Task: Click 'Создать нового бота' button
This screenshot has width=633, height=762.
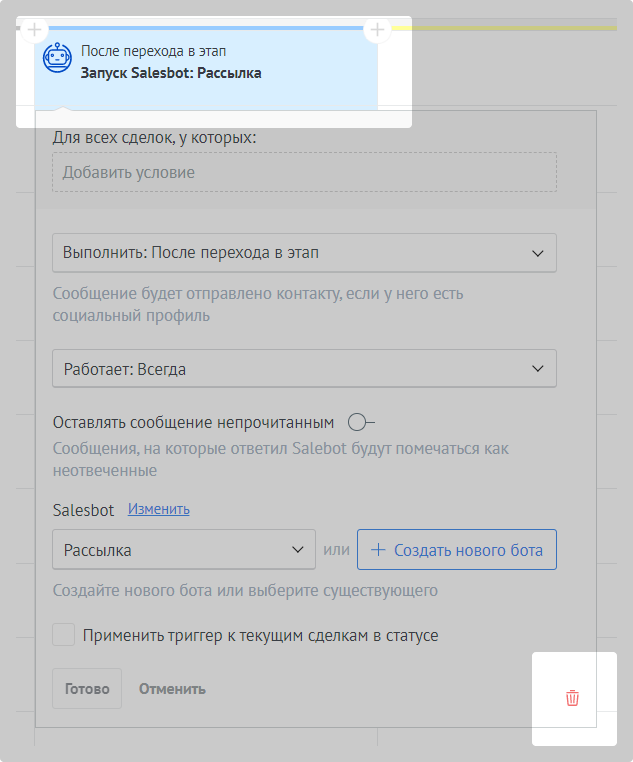Action: point(456,550)
